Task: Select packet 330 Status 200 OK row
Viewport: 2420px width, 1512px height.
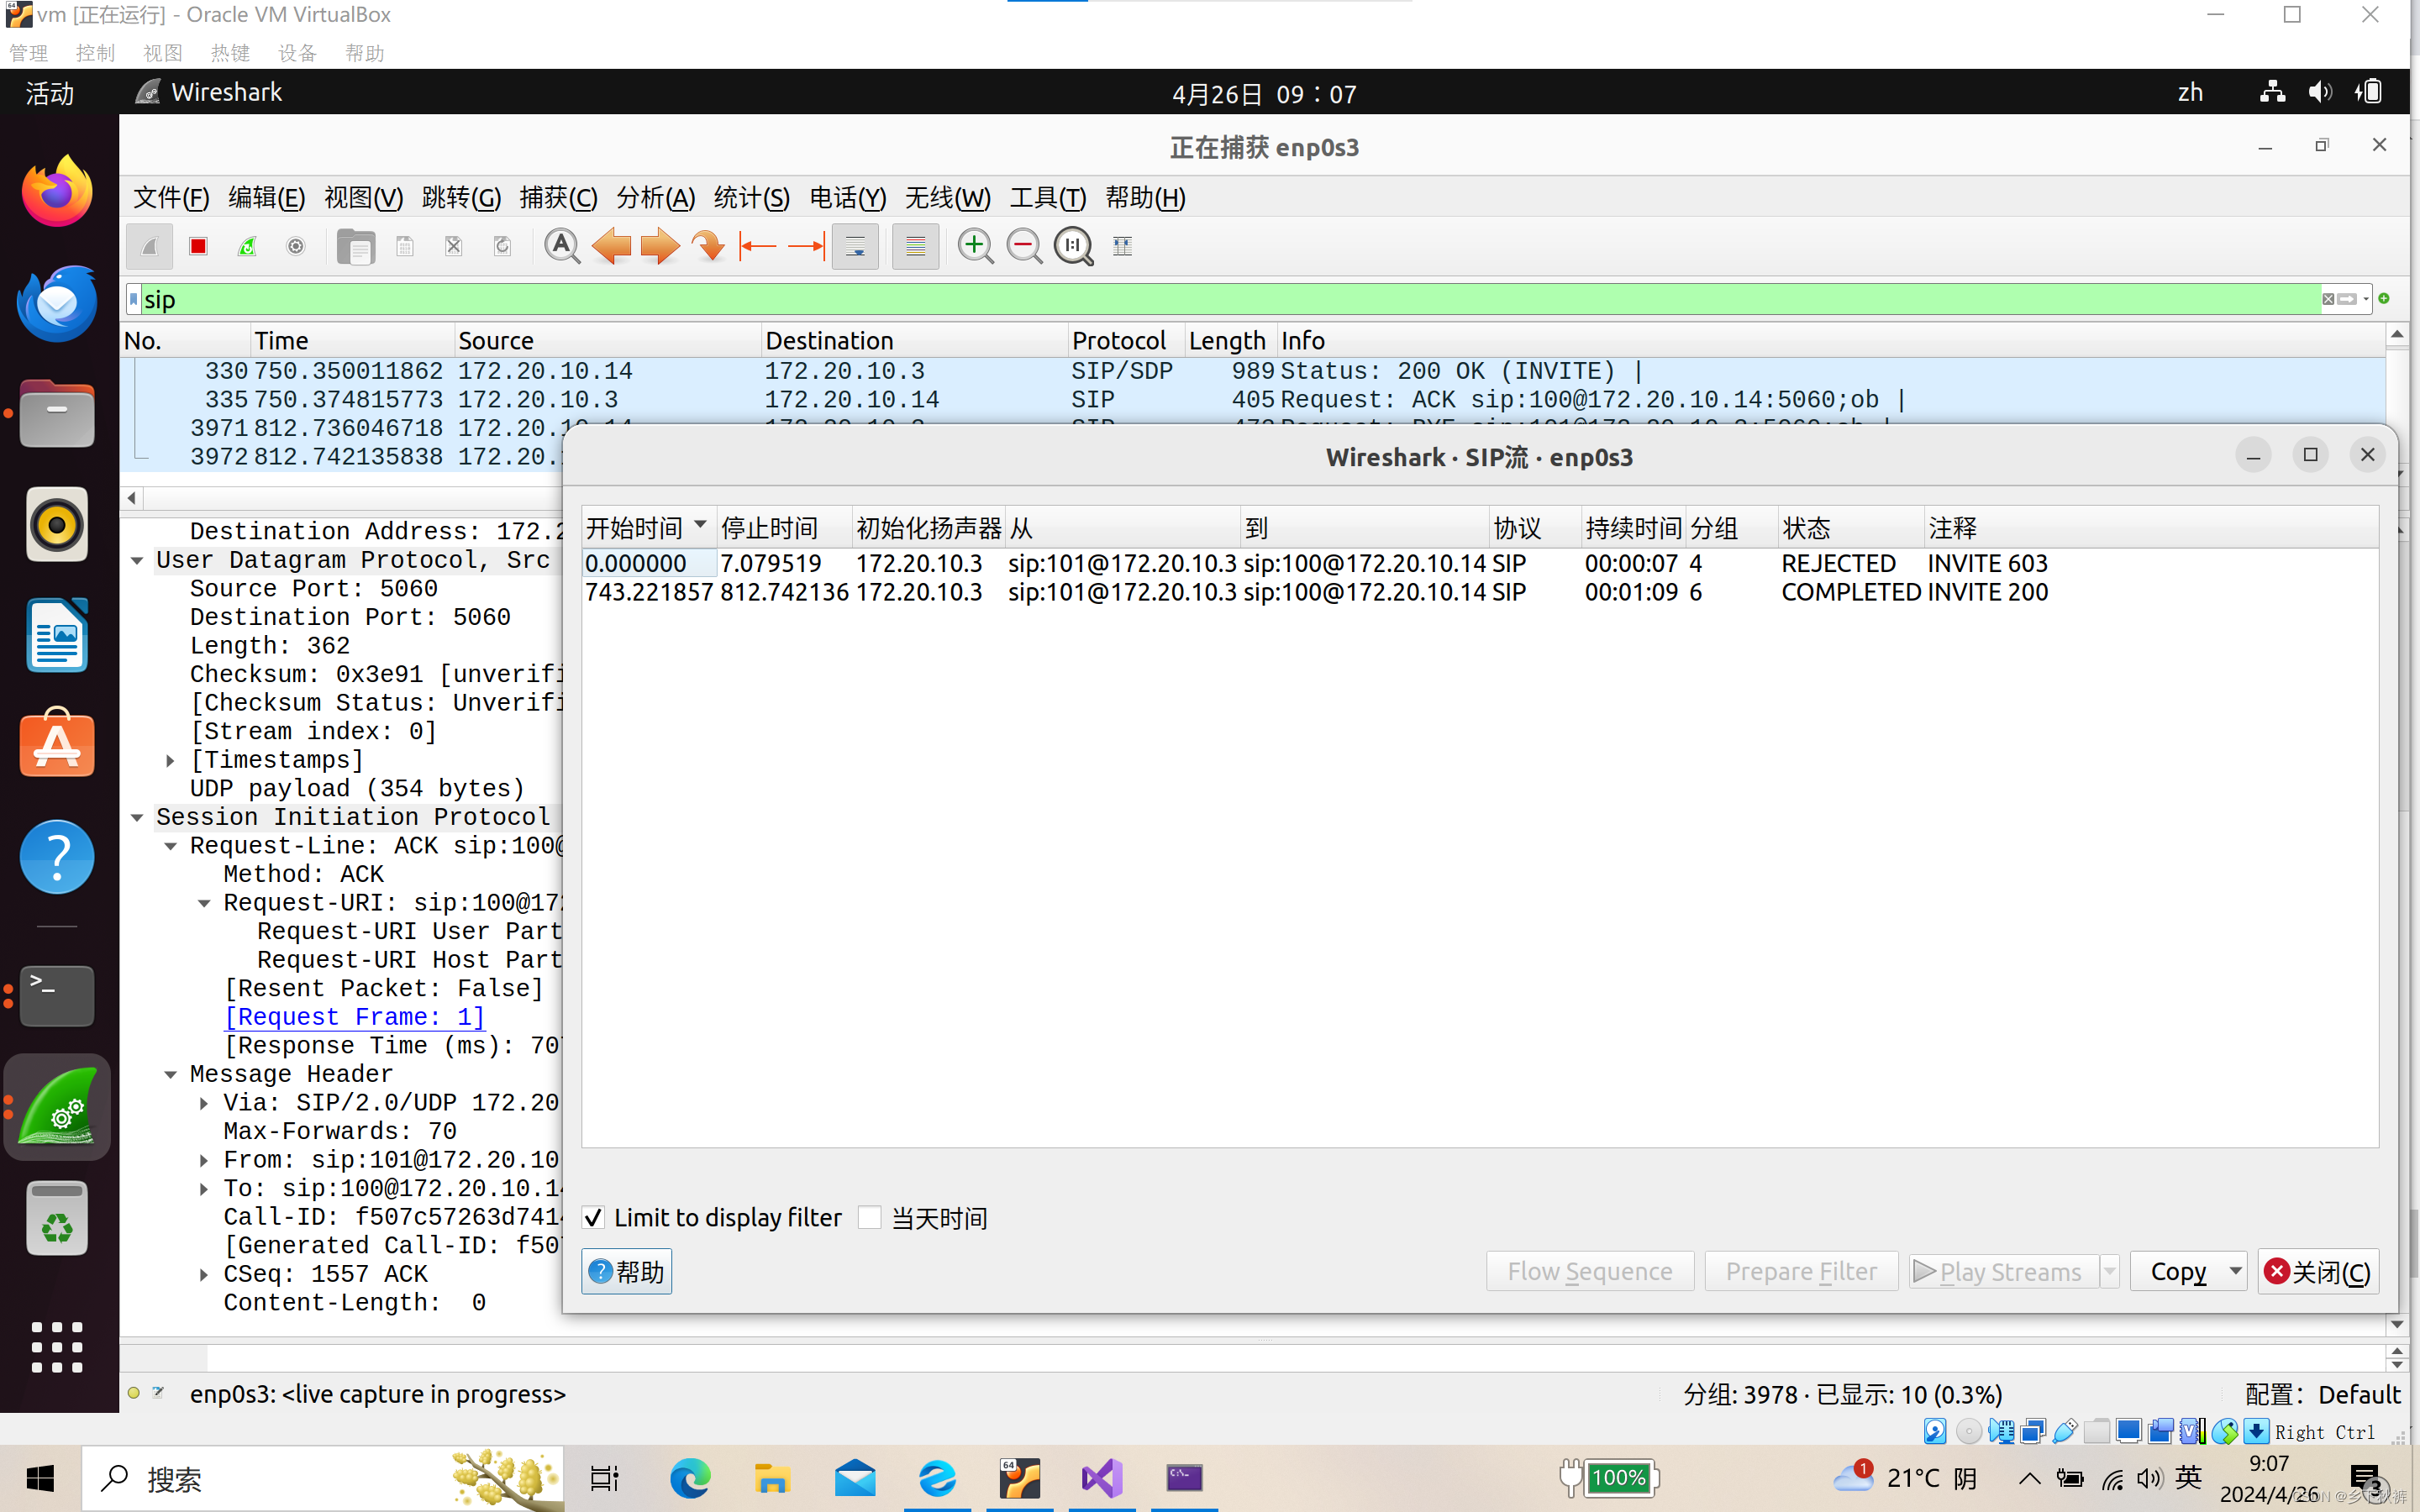Action: click(1253, 371)
